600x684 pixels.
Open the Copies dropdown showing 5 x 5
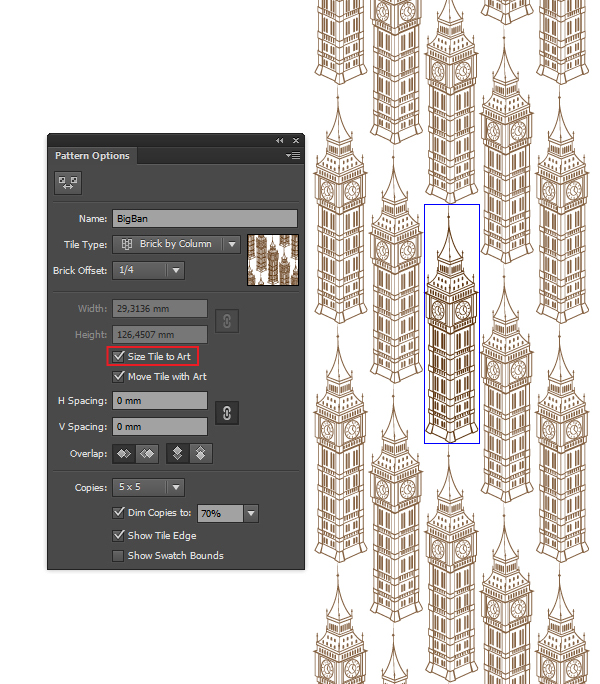pos(148,487)
